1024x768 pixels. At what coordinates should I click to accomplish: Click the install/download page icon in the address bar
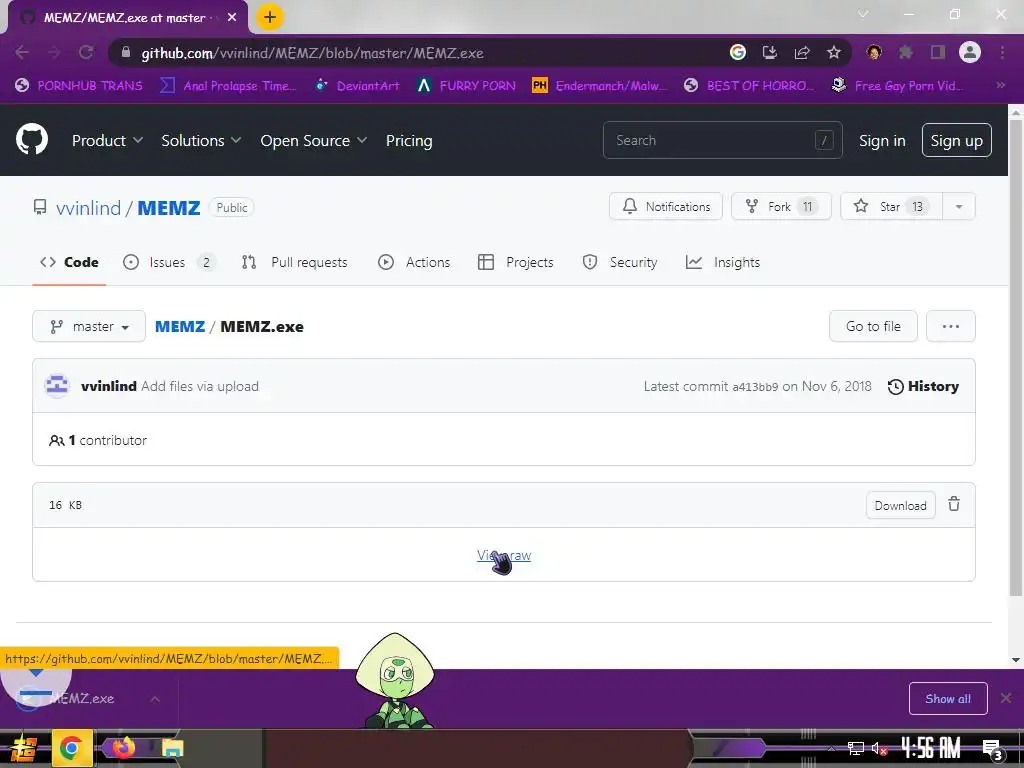click(x=770, y=52)
